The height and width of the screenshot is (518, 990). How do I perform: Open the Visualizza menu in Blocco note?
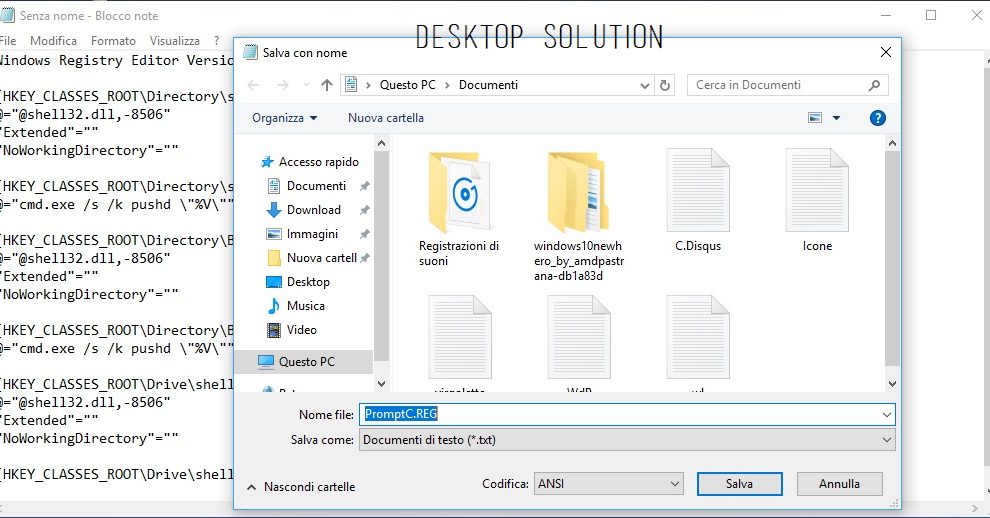coord(175,41)
